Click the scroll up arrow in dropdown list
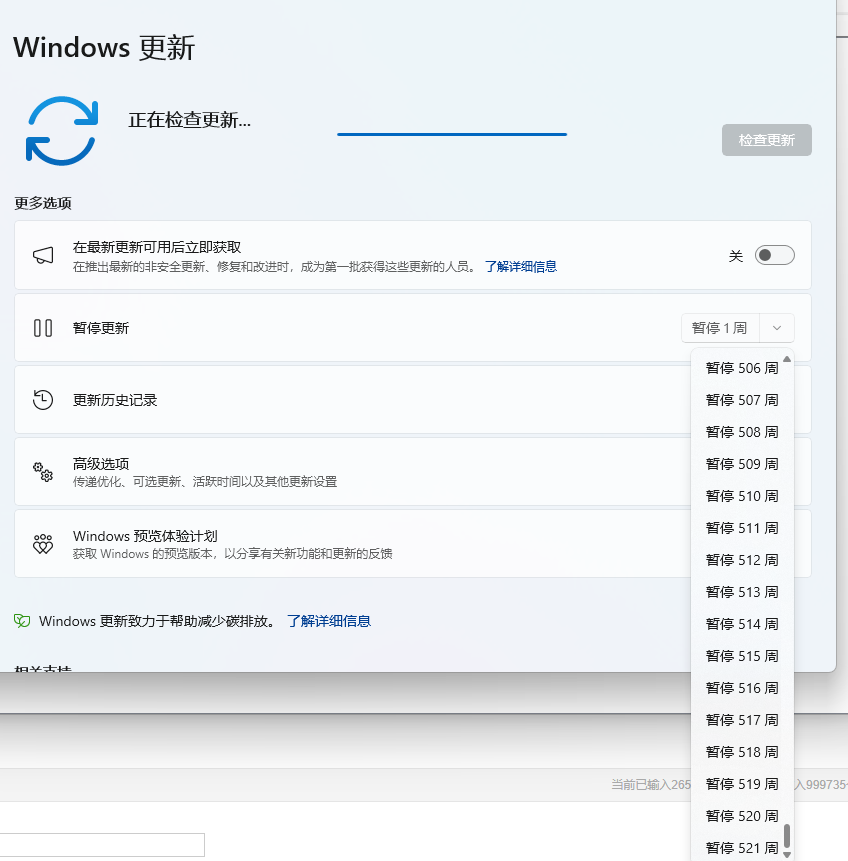Image resolution: width=848 pixels, height=861 pixels. click(x=787, y=359)
